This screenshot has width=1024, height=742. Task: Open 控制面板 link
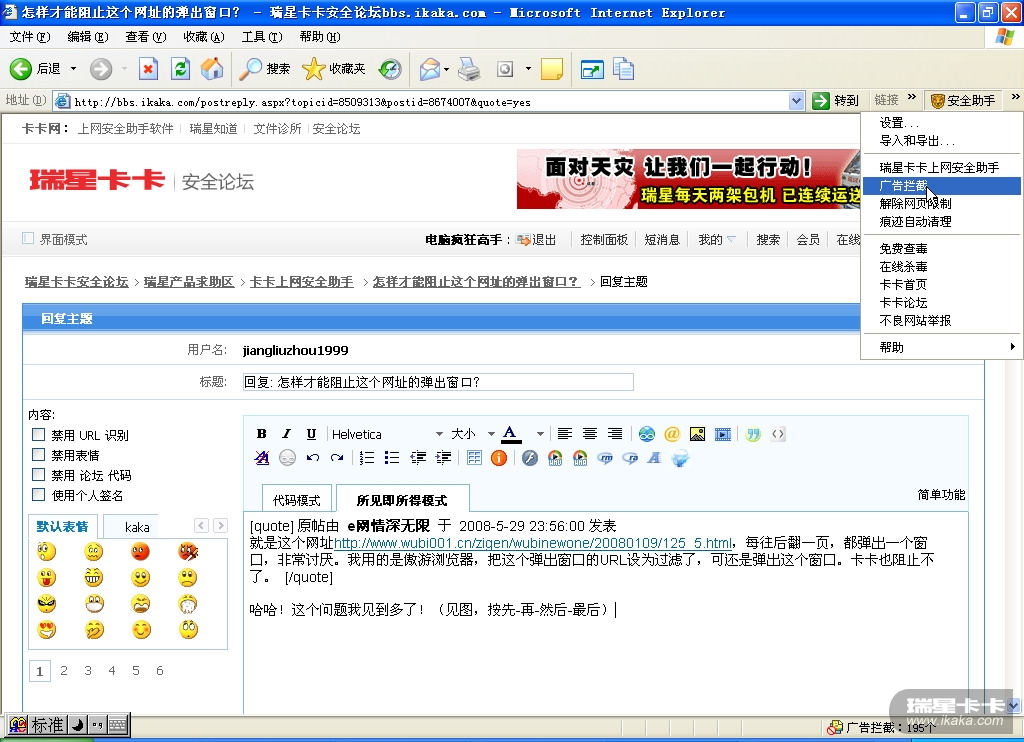[604, 240]
